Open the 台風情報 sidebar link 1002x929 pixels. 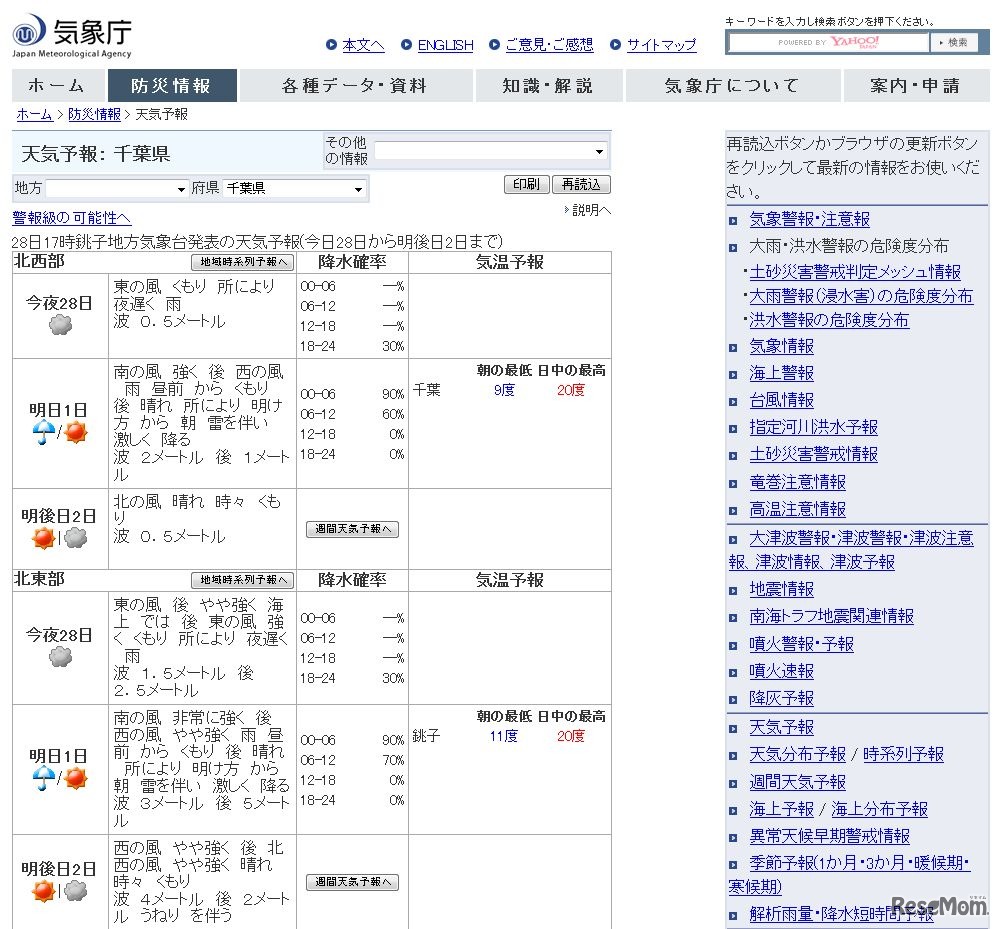tap(781, 400)
